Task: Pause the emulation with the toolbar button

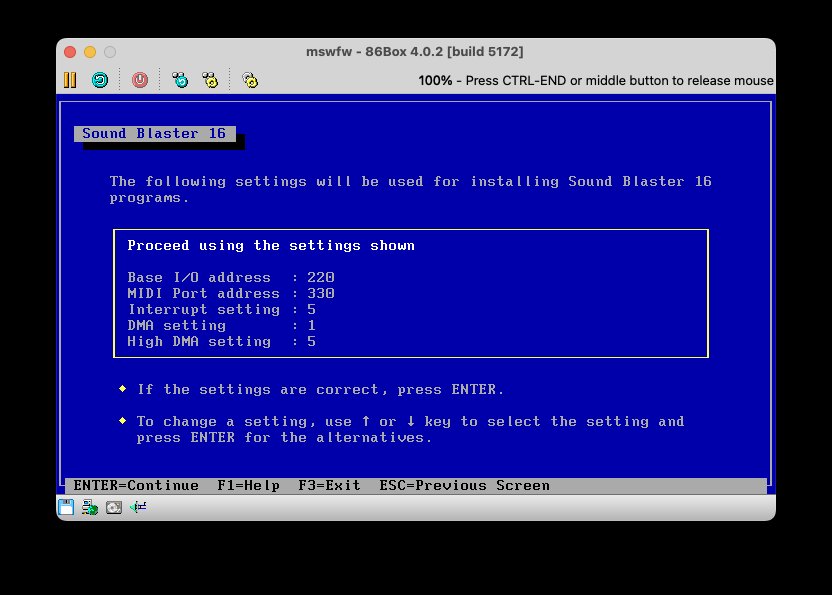Action: (x=70, y=80)
